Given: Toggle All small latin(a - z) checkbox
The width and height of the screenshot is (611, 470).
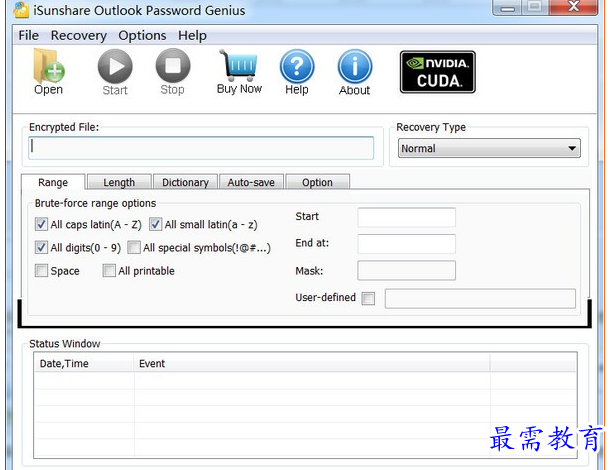Looking at the screenshot, I should (155, 224).
